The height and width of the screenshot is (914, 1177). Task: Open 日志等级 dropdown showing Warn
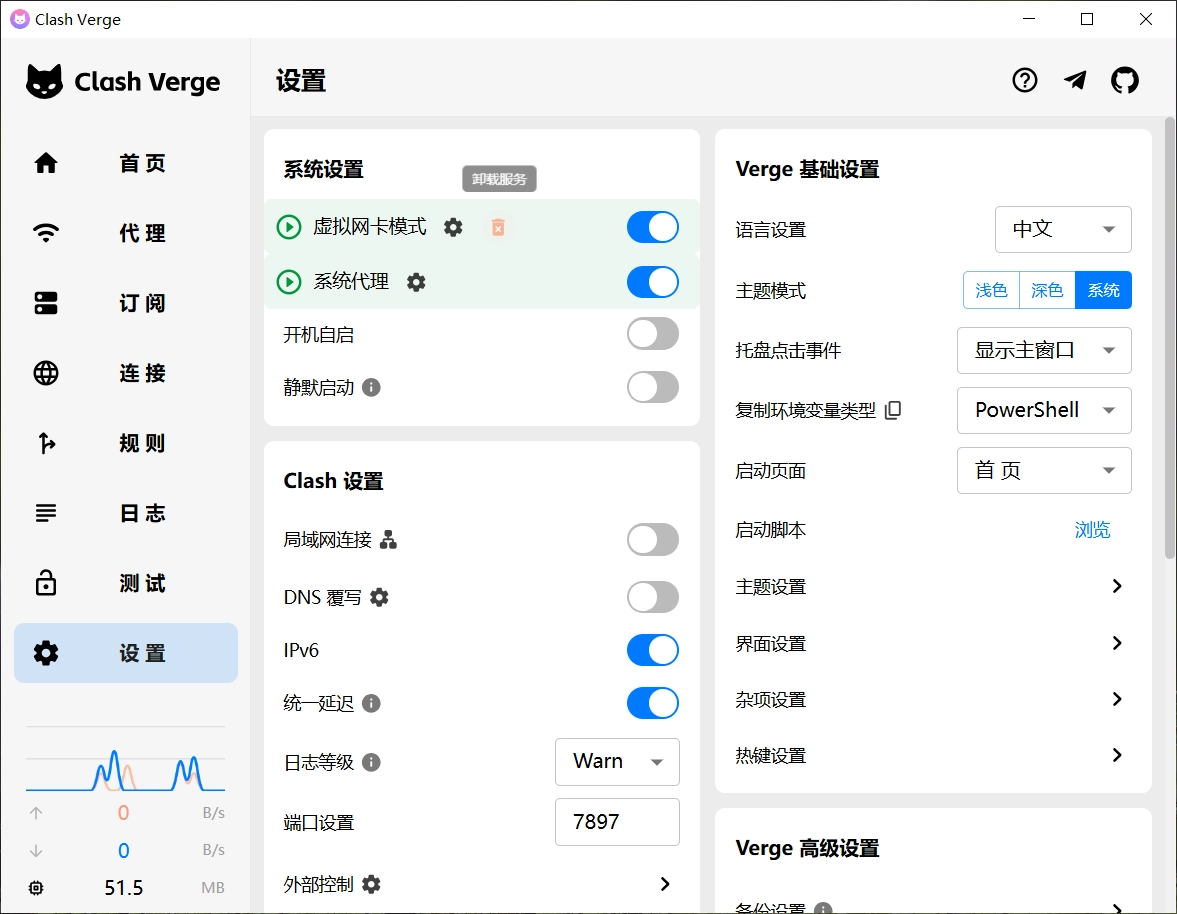[x=617, y=762]
